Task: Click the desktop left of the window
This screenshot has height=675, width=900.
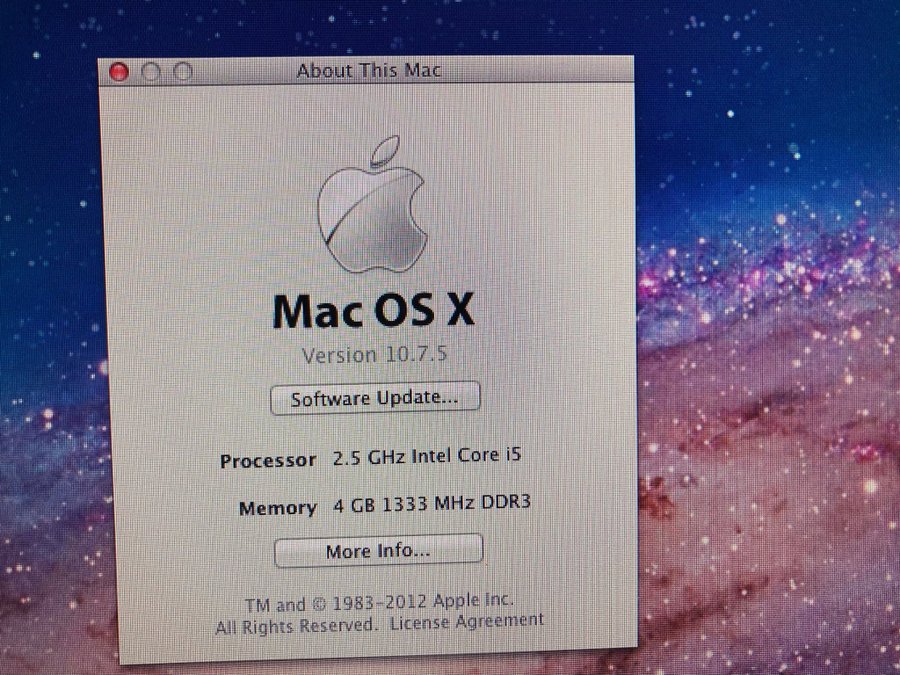Action: click(x=48, y=350)
